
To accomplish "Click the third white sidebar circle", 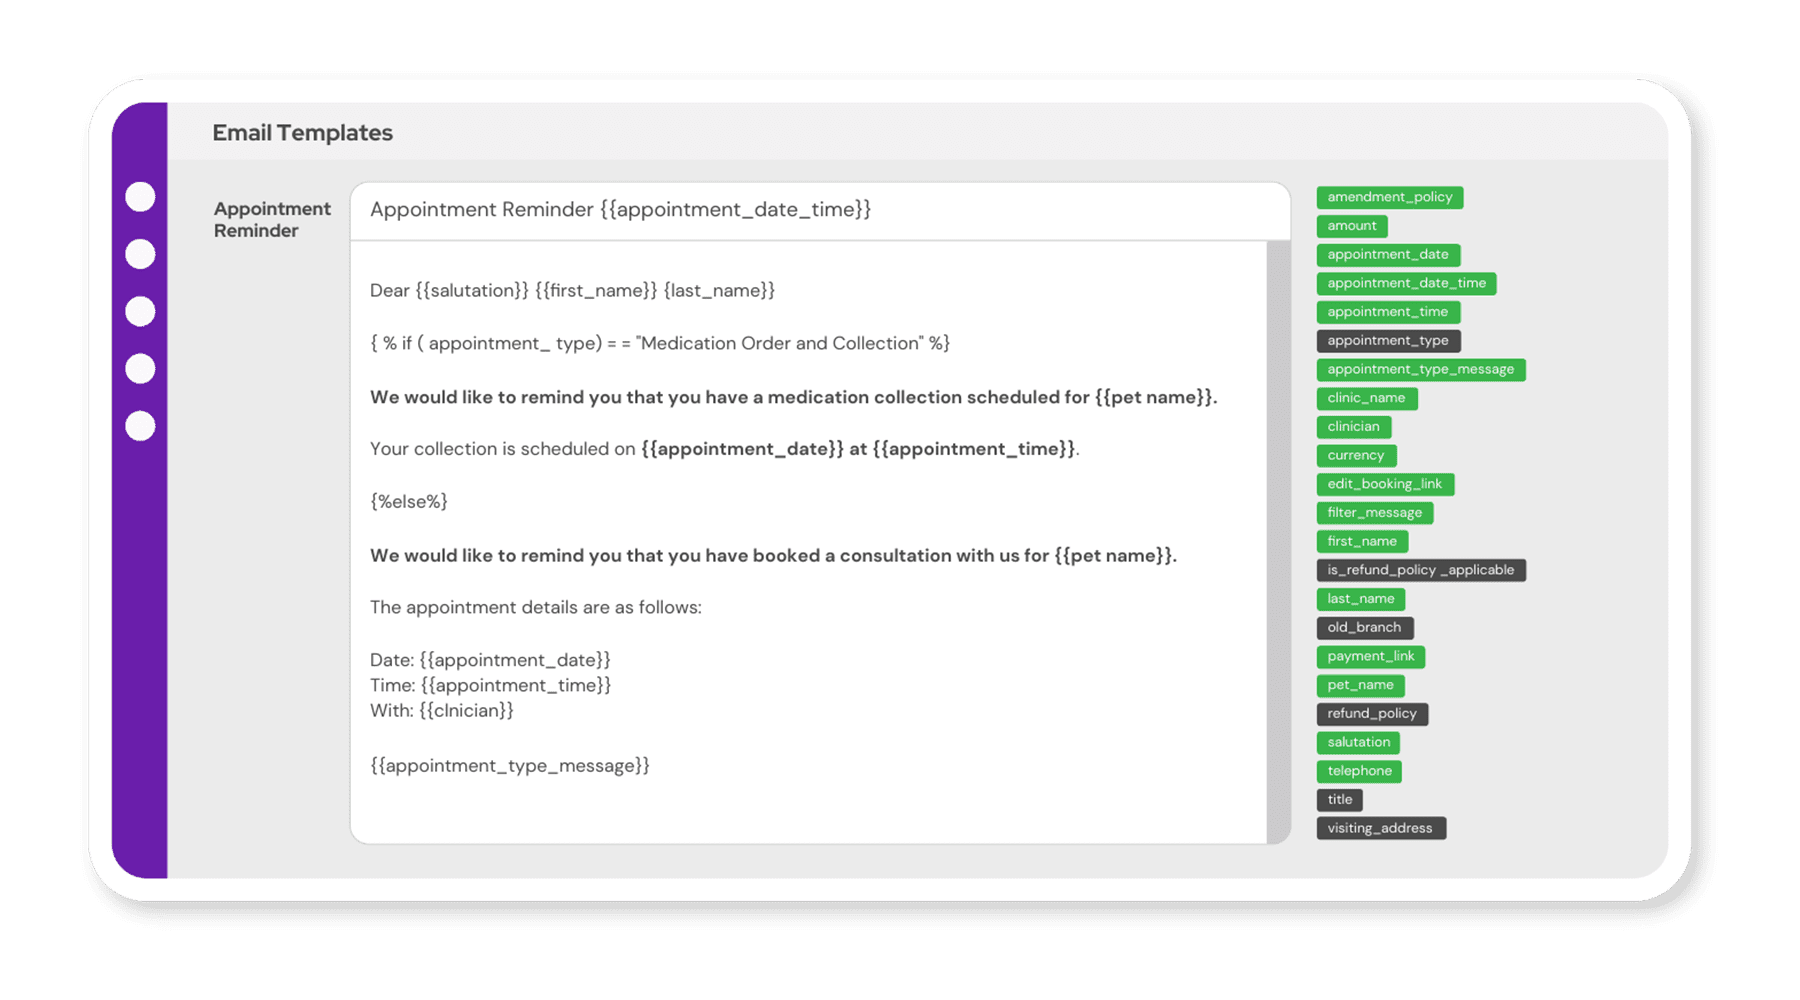I will [140, 312].
